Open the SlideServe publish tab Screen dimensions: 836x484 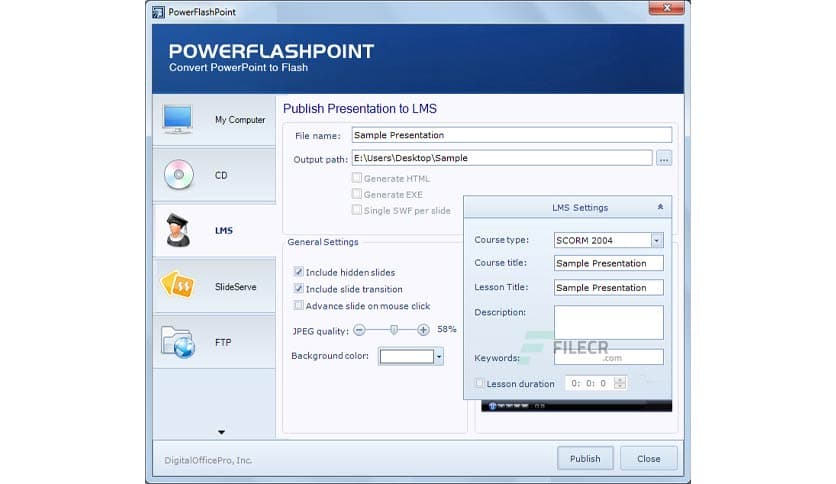(214, 286)
